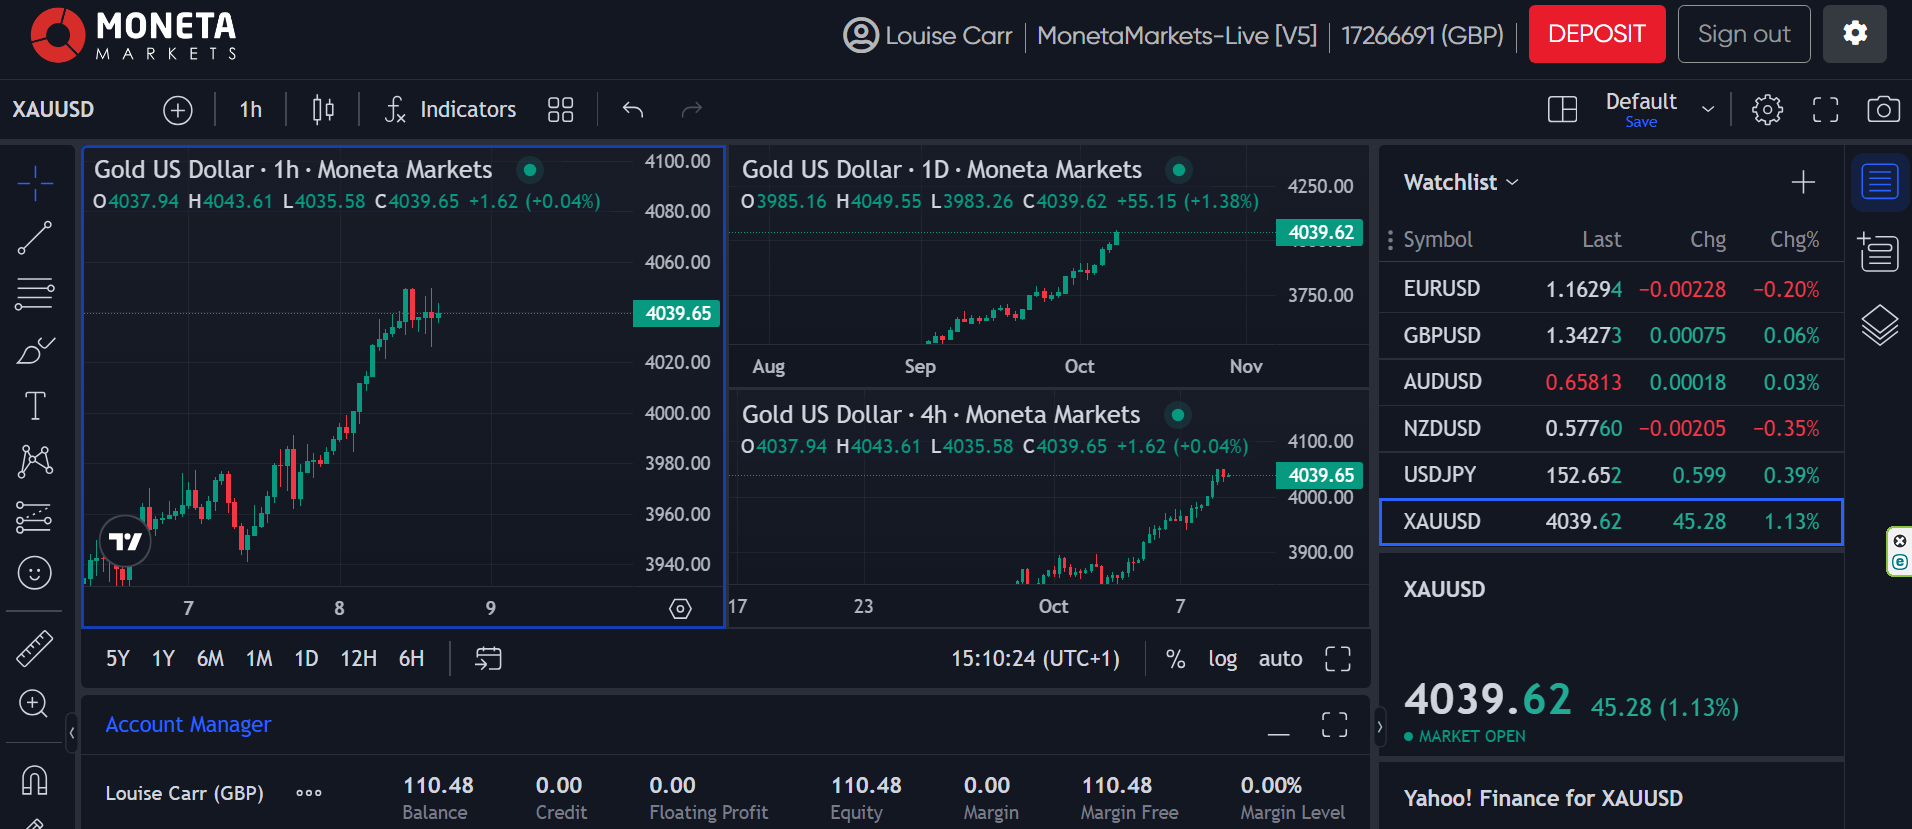Select XAUUSD row in the watchlist

point(1611,522)
